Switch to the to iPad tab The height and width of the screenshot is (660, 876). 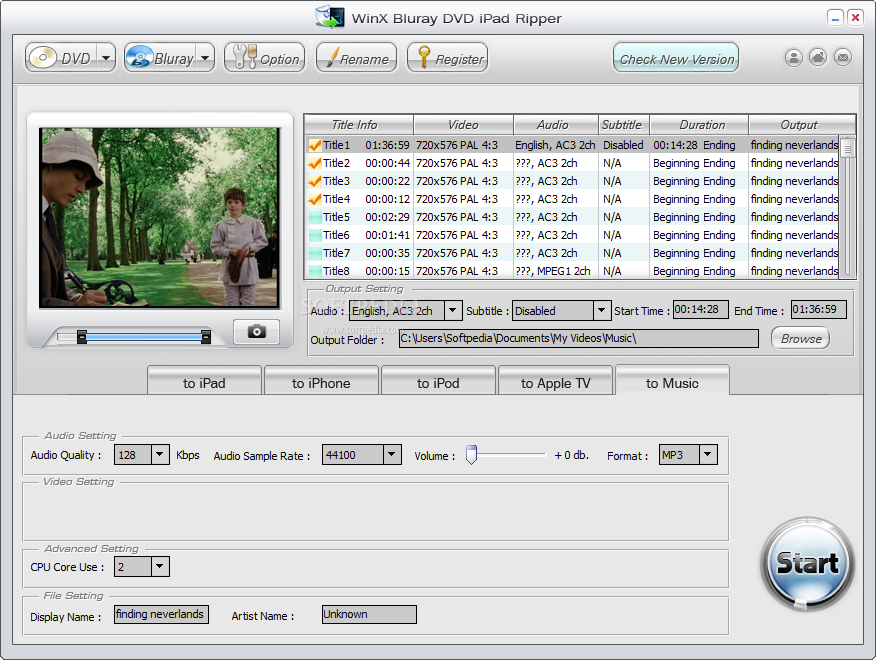point(204,383)
